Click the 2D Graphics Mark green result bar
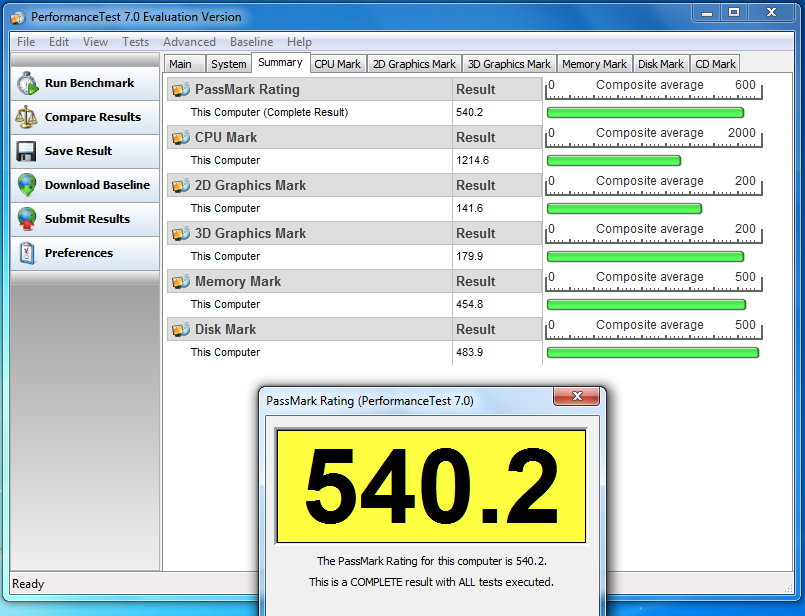 click(624, 208)
